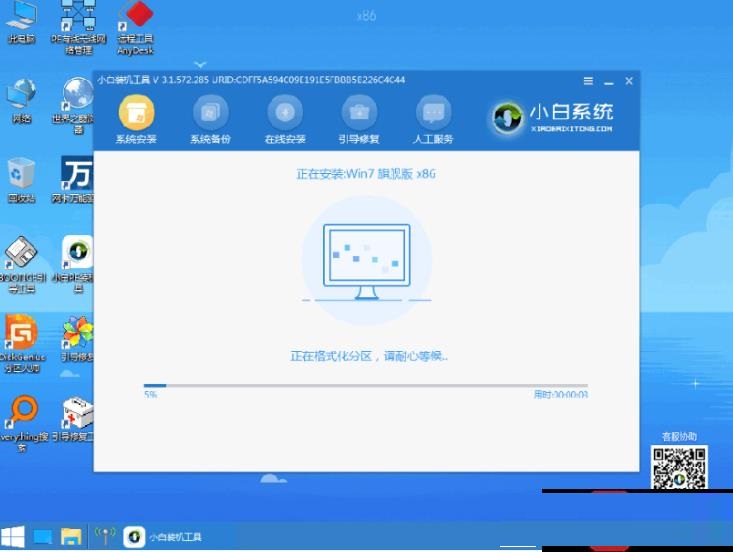Click the wireless network taskbar icon
Screen dimensions: 733x552
point(105,536)
